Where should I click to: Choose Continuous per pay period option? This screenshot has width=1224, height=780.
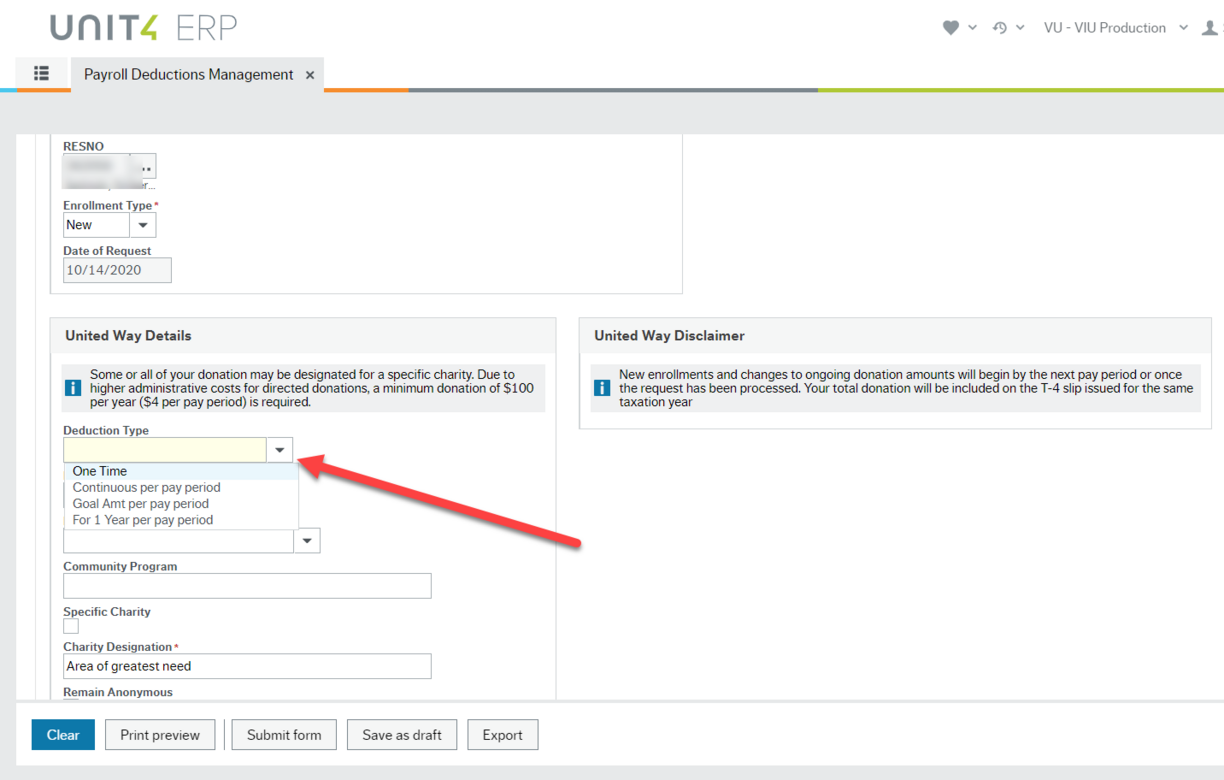pos(146,488)
